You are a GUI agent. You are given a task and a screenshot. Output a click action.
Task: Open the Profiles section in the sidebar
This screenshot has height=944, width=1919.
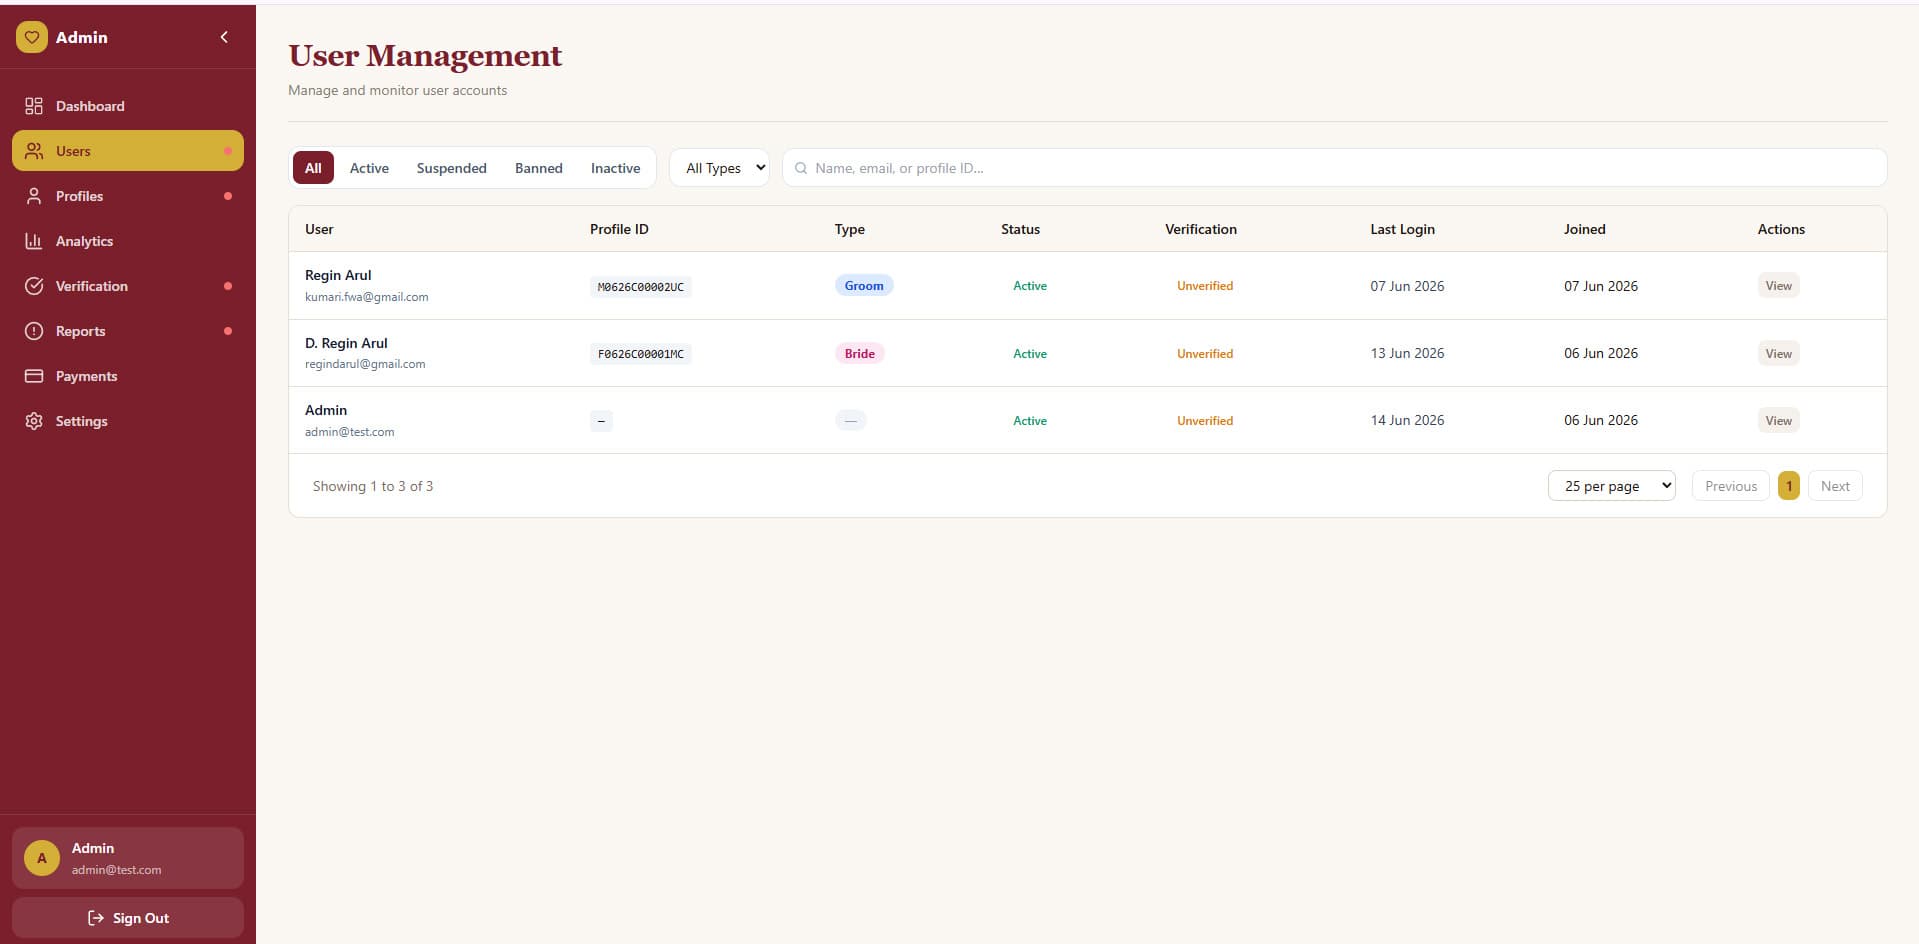tap(128, 196)
